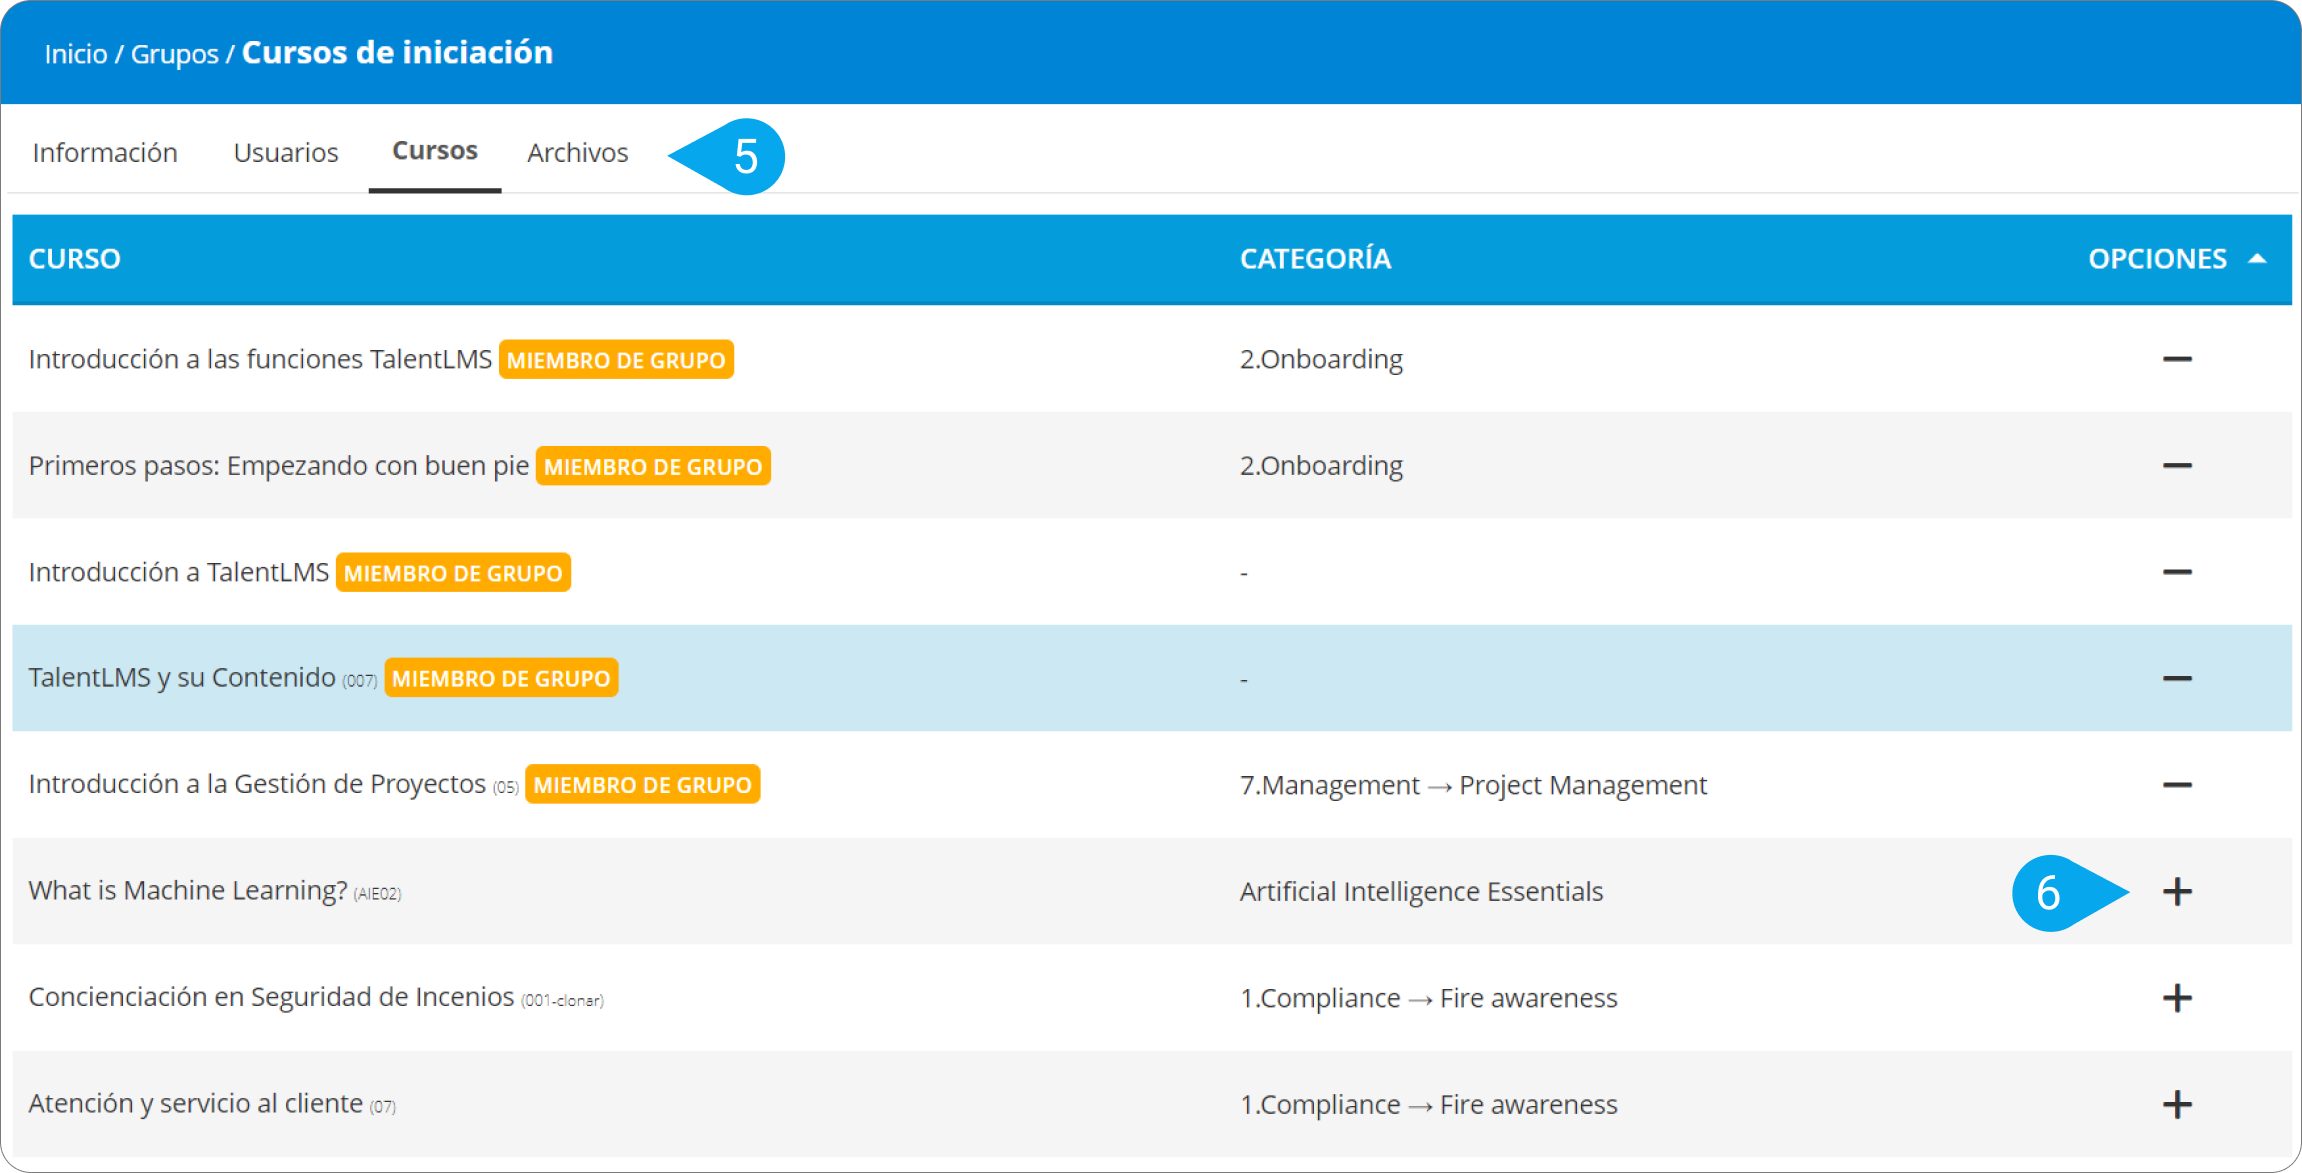Sort table by CATEGORÍA column header
Screen dimensions: 2302x1173
click(1315, 259)
